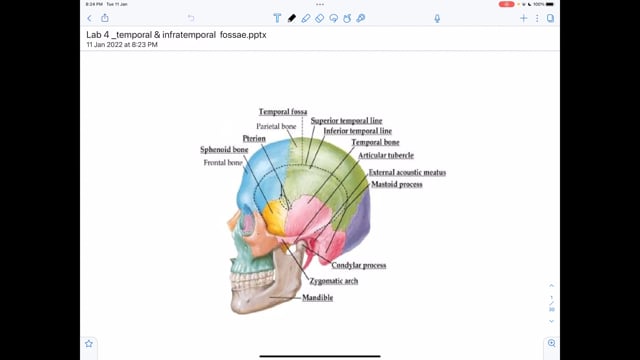This screenshot has height=360, width=640.
Task: Select the Lasso selection tool
Action: (333, 18)
